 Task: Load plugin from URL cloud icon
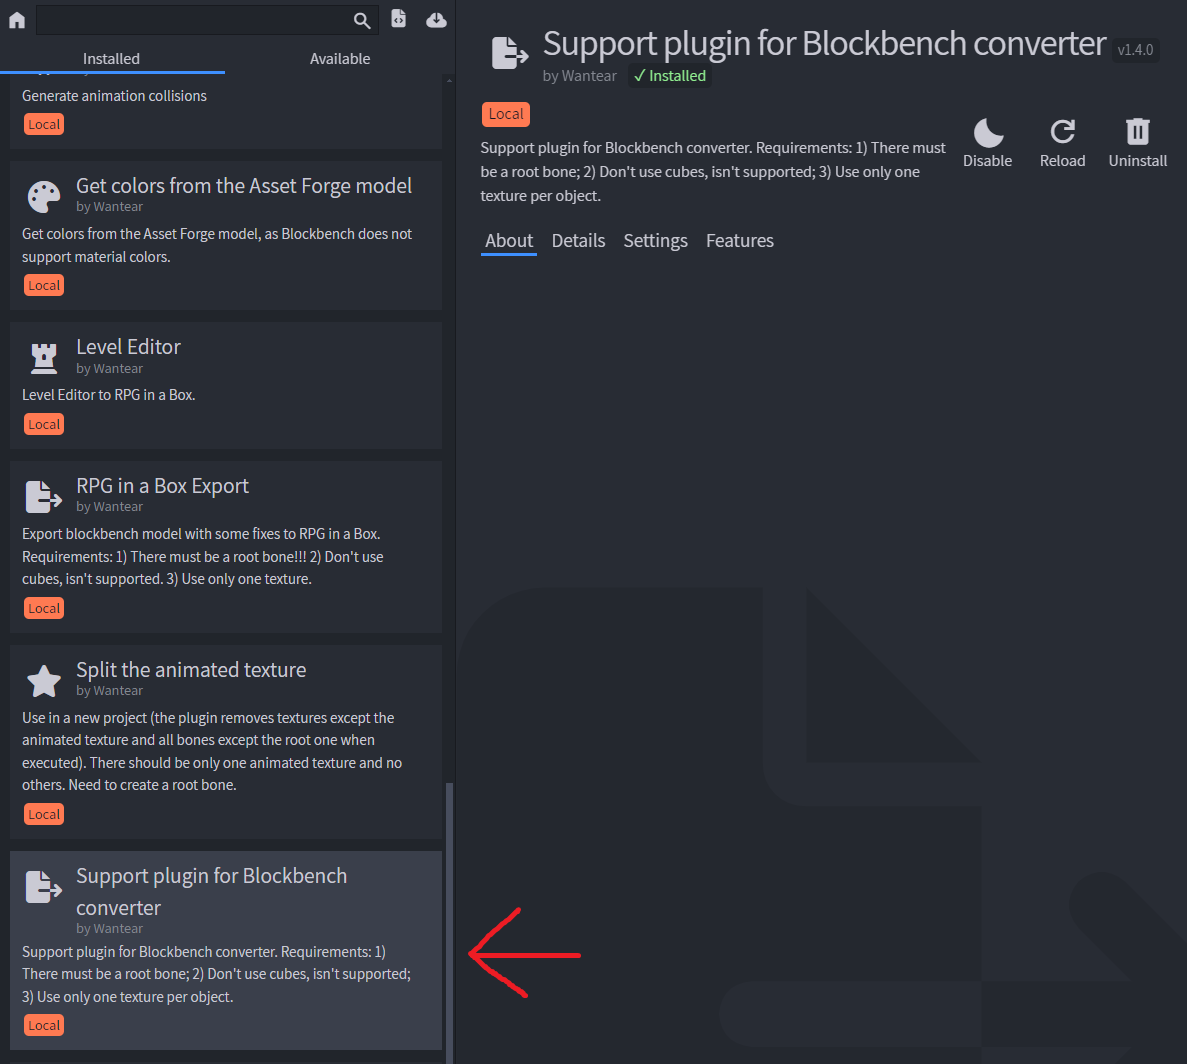click(436, 20)
